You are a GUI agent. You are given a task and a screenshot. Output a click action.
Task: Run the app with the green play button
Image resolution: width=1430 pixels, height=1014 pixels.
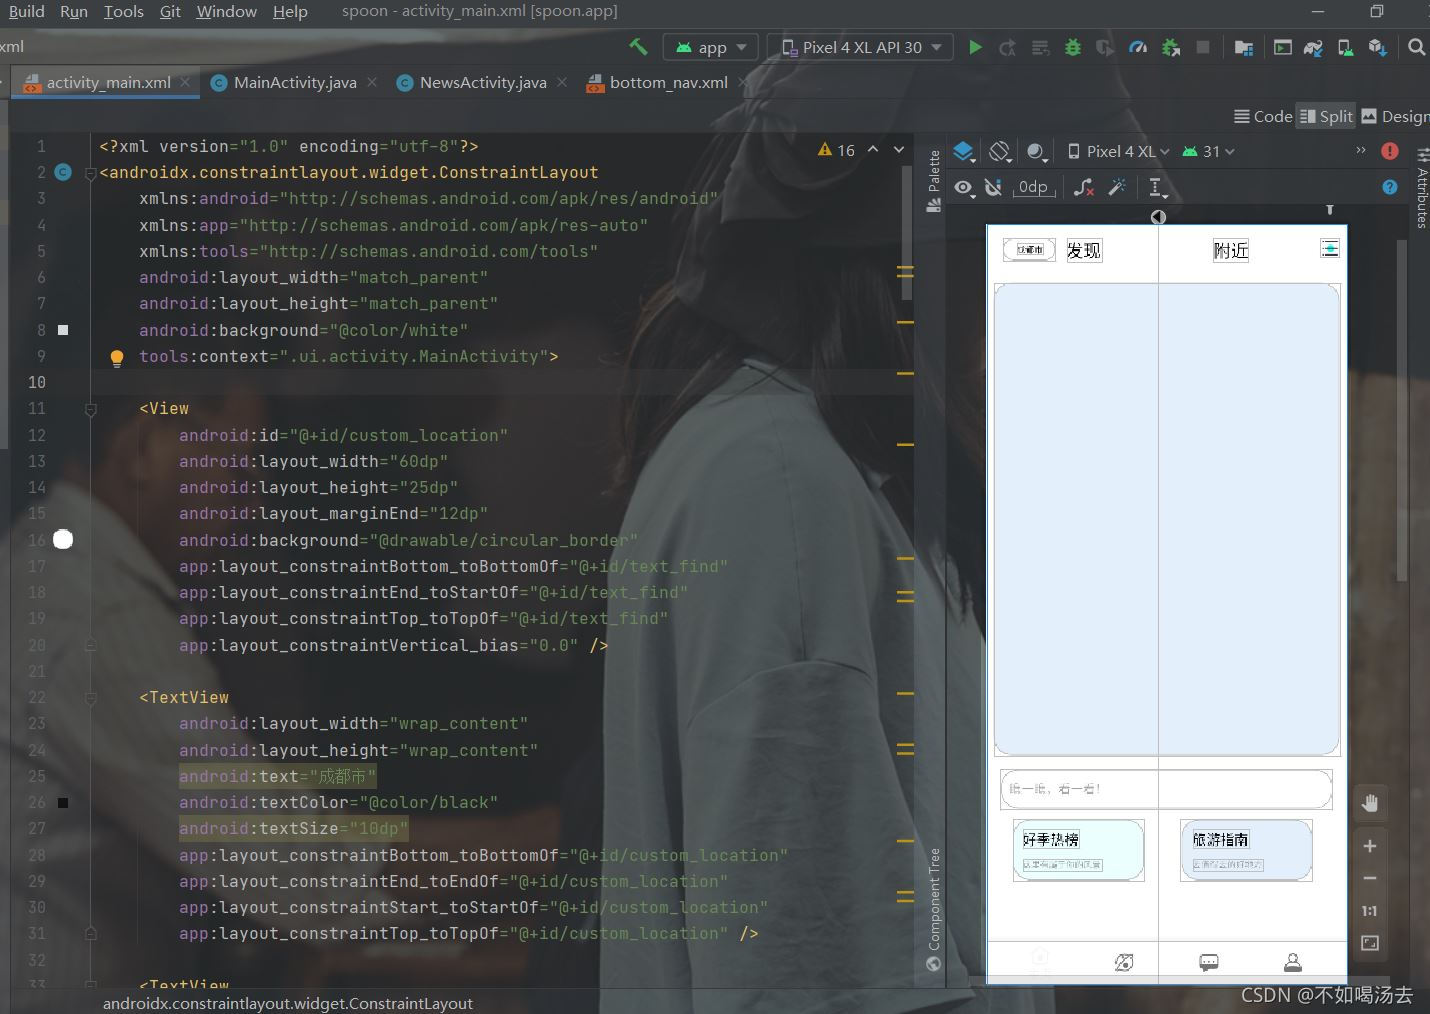pyautogui.click(x=975, y=47)
